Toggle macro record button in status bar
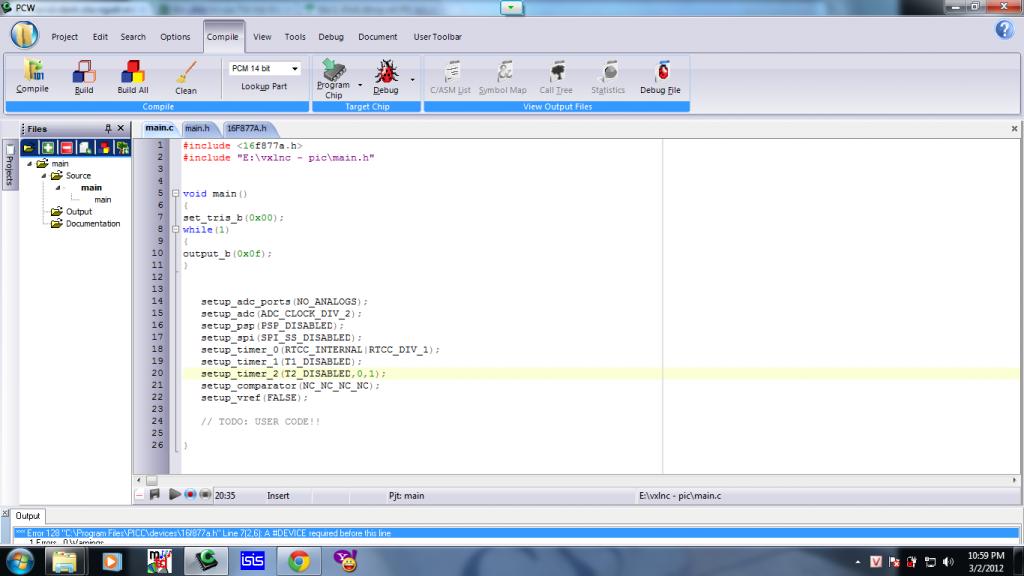The width and height of the screenshot is (1024, 576). (189, 495)
